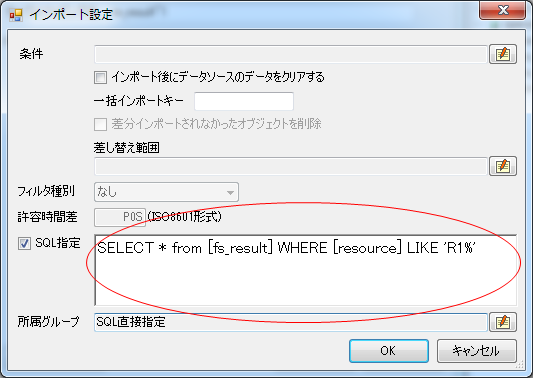
Task: Confirm settings with the OK button
Action: coord(389,351)
